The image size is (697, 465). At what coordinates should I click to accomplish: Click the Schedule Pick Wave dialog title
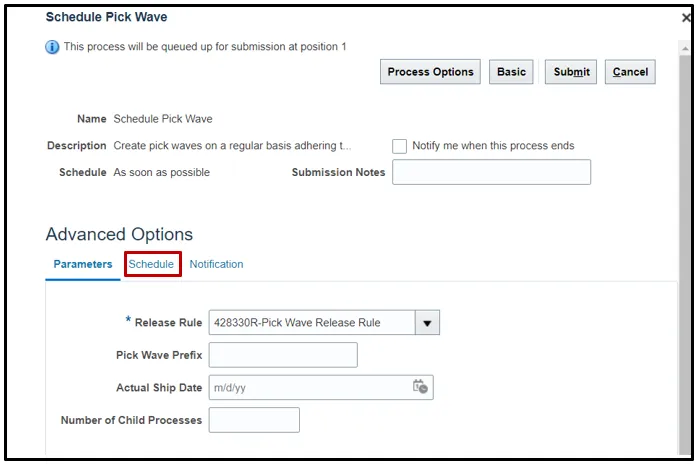point(107,17)
